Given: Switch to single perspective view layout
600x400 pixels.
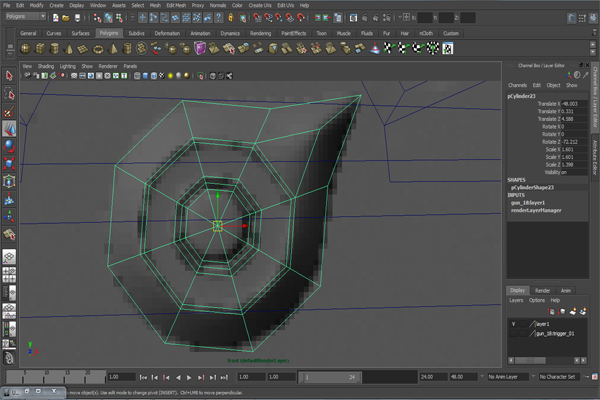Looking at the screenshot, I should 9,257.
